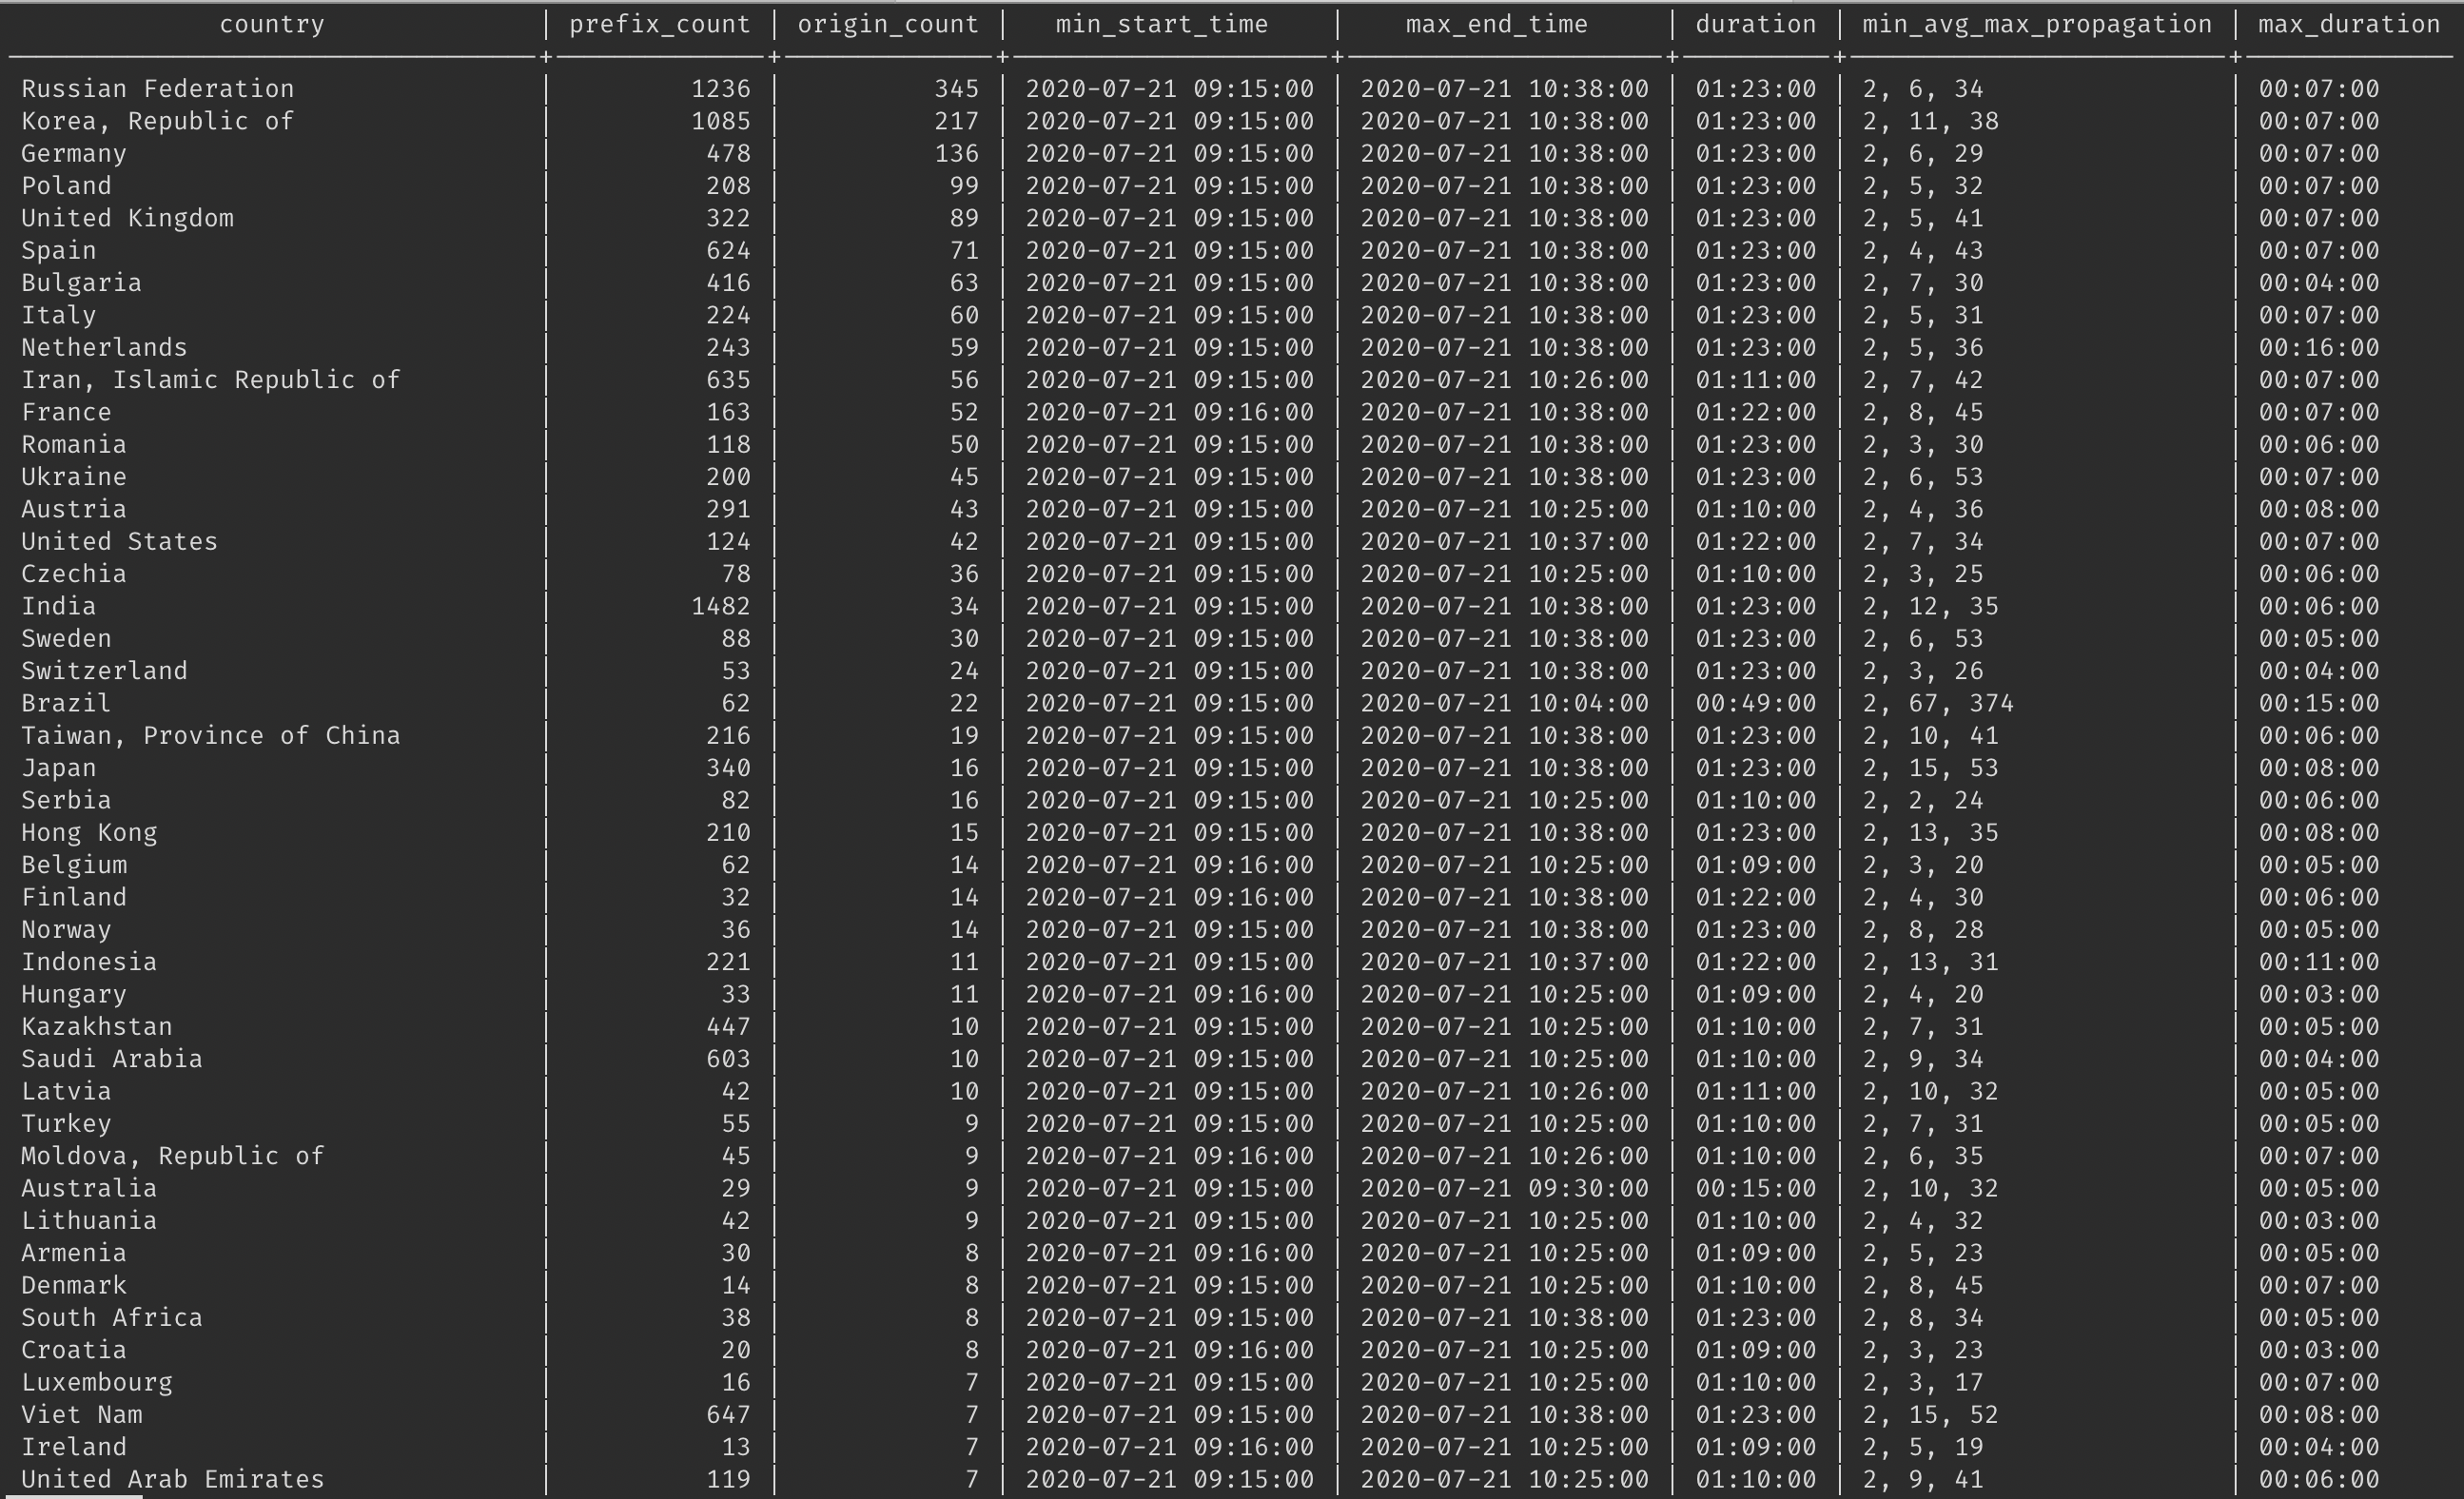This screenshot has width=2464, height=1499.
Task: Click prefix count 291 for Austria
Action: pyautogui.click(x=728, y=509)
